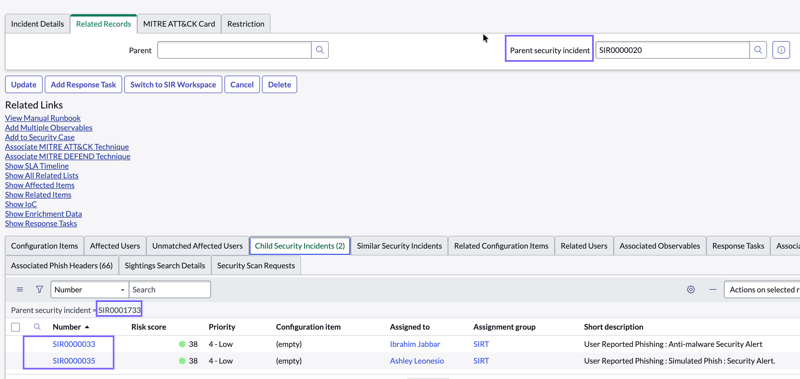Open the list controls hamburger menu
Screen dimensions: 800x379
coord(20,289)
